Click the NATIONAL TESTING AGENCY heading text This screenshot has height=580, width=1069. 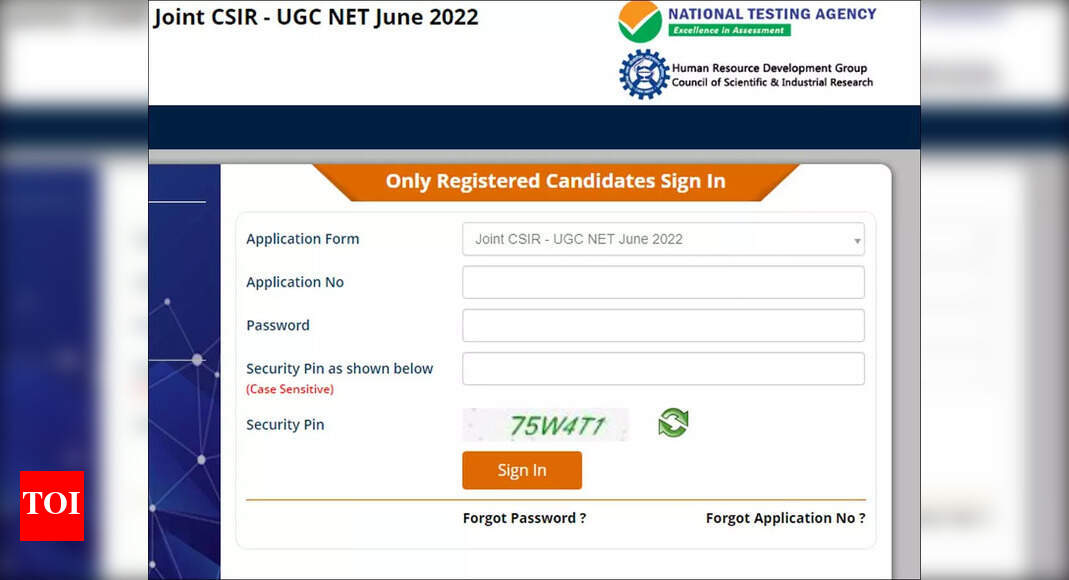pos(772,14)
